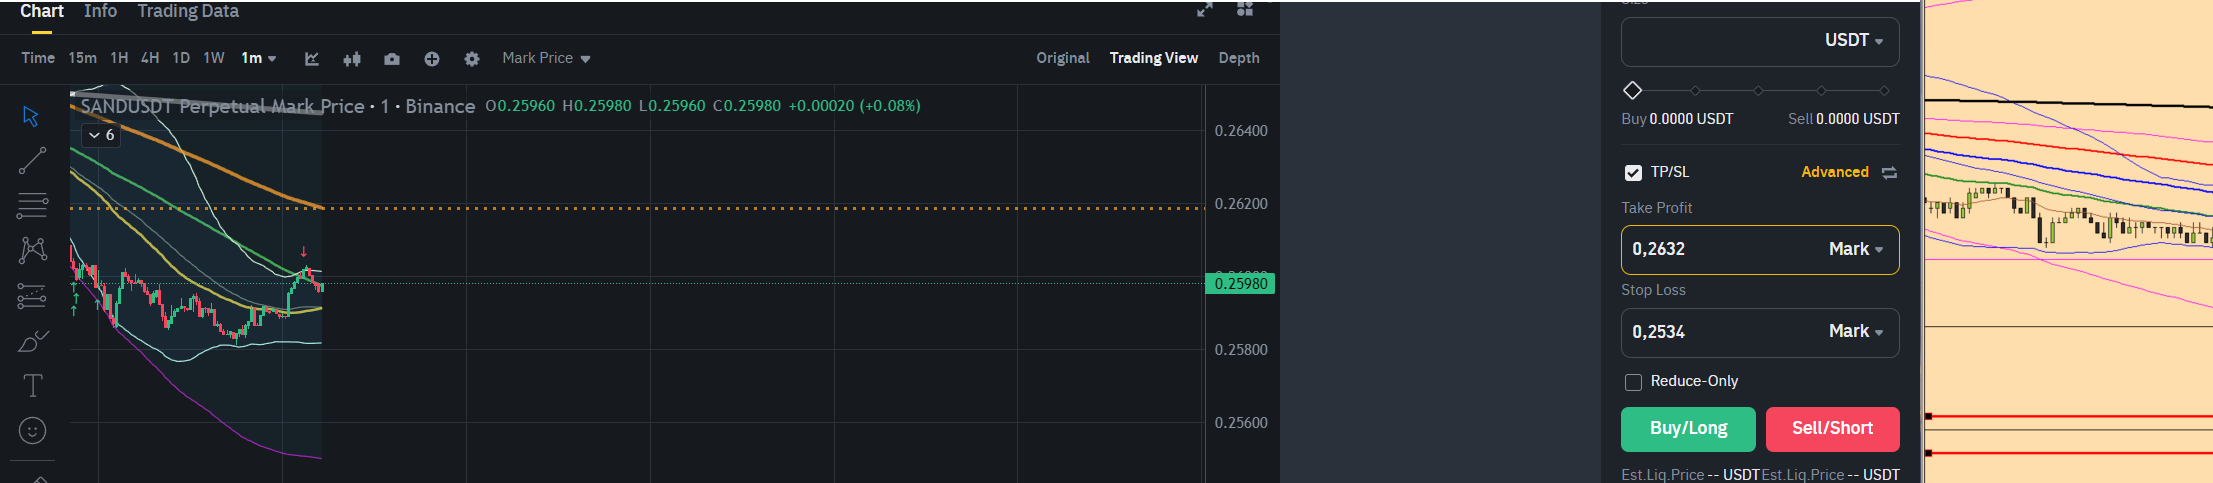Image resolution: width=2213 pixels, height=483 pixels.
Task: Switch to the Depth chart view
Action: tap(1239, 58)
